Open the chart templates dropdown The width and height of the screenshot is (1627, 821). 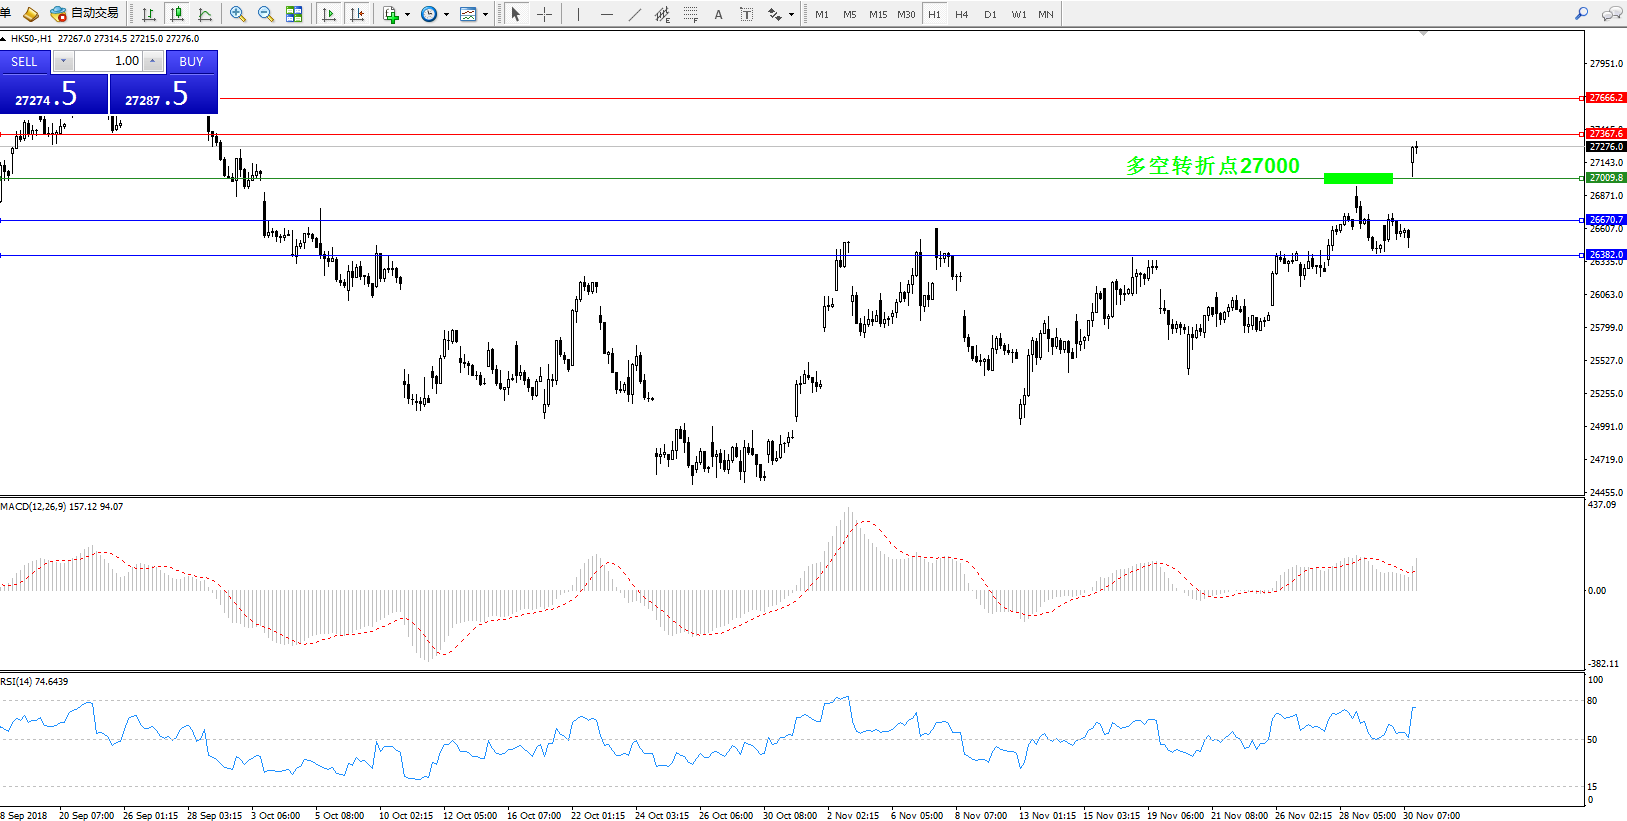485,15
